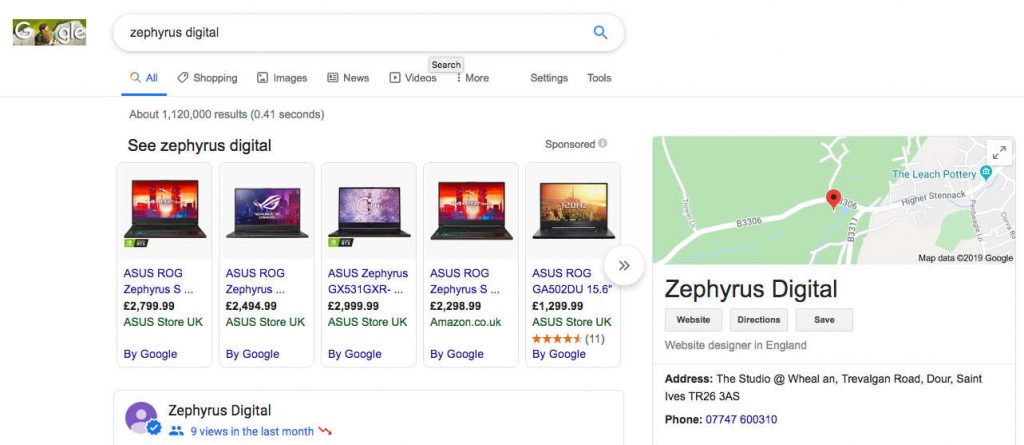This screenshot has height=445, width=1024.
Task: Click the star rating with 11 reviews
Action: [556, 338]
